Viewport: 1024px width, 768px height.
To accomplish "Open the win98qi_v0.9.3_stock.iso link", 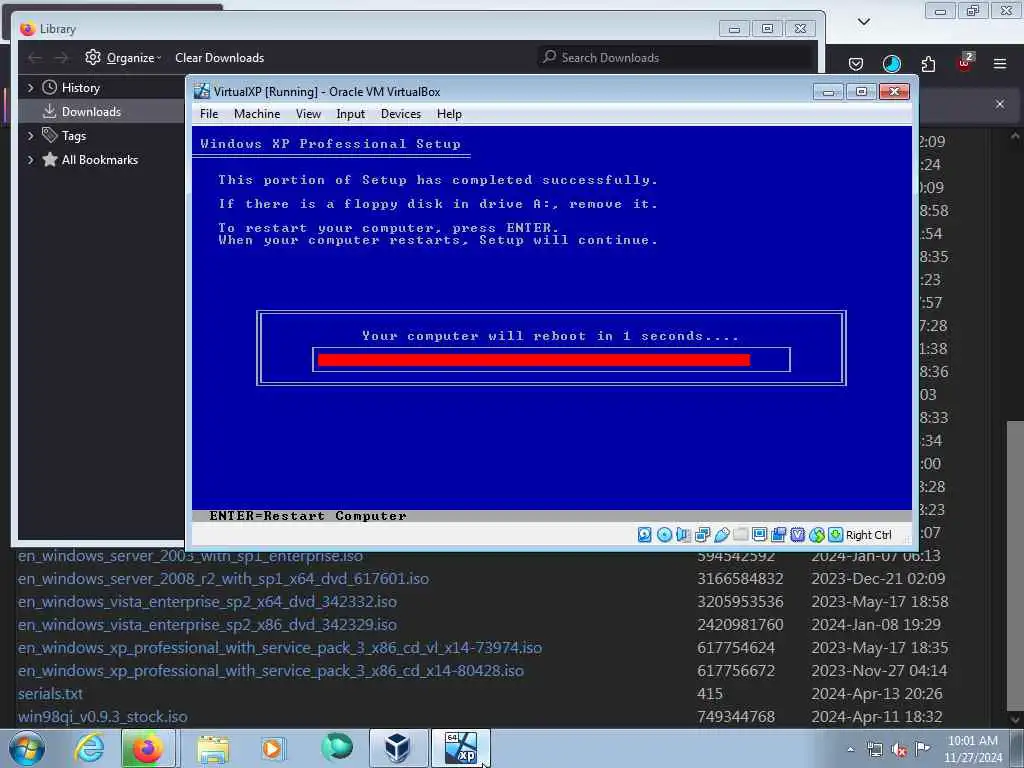I will click(x=103, y=716).
